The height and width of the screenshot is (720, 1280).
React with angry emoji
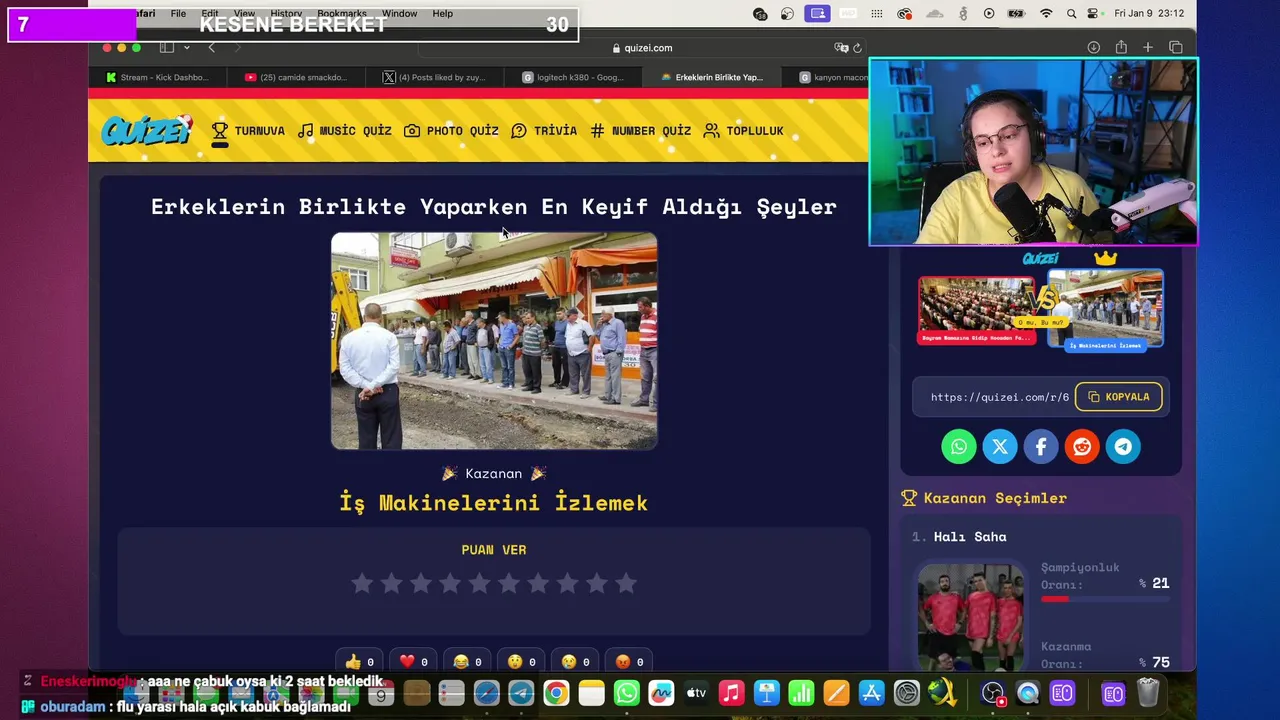pos(629,661)
